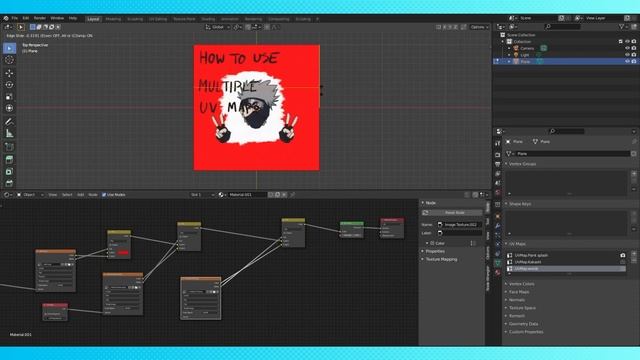This screenshot has height=360, width=640.
Task: Click the outliner search field
Action: [x=562, y=27]
